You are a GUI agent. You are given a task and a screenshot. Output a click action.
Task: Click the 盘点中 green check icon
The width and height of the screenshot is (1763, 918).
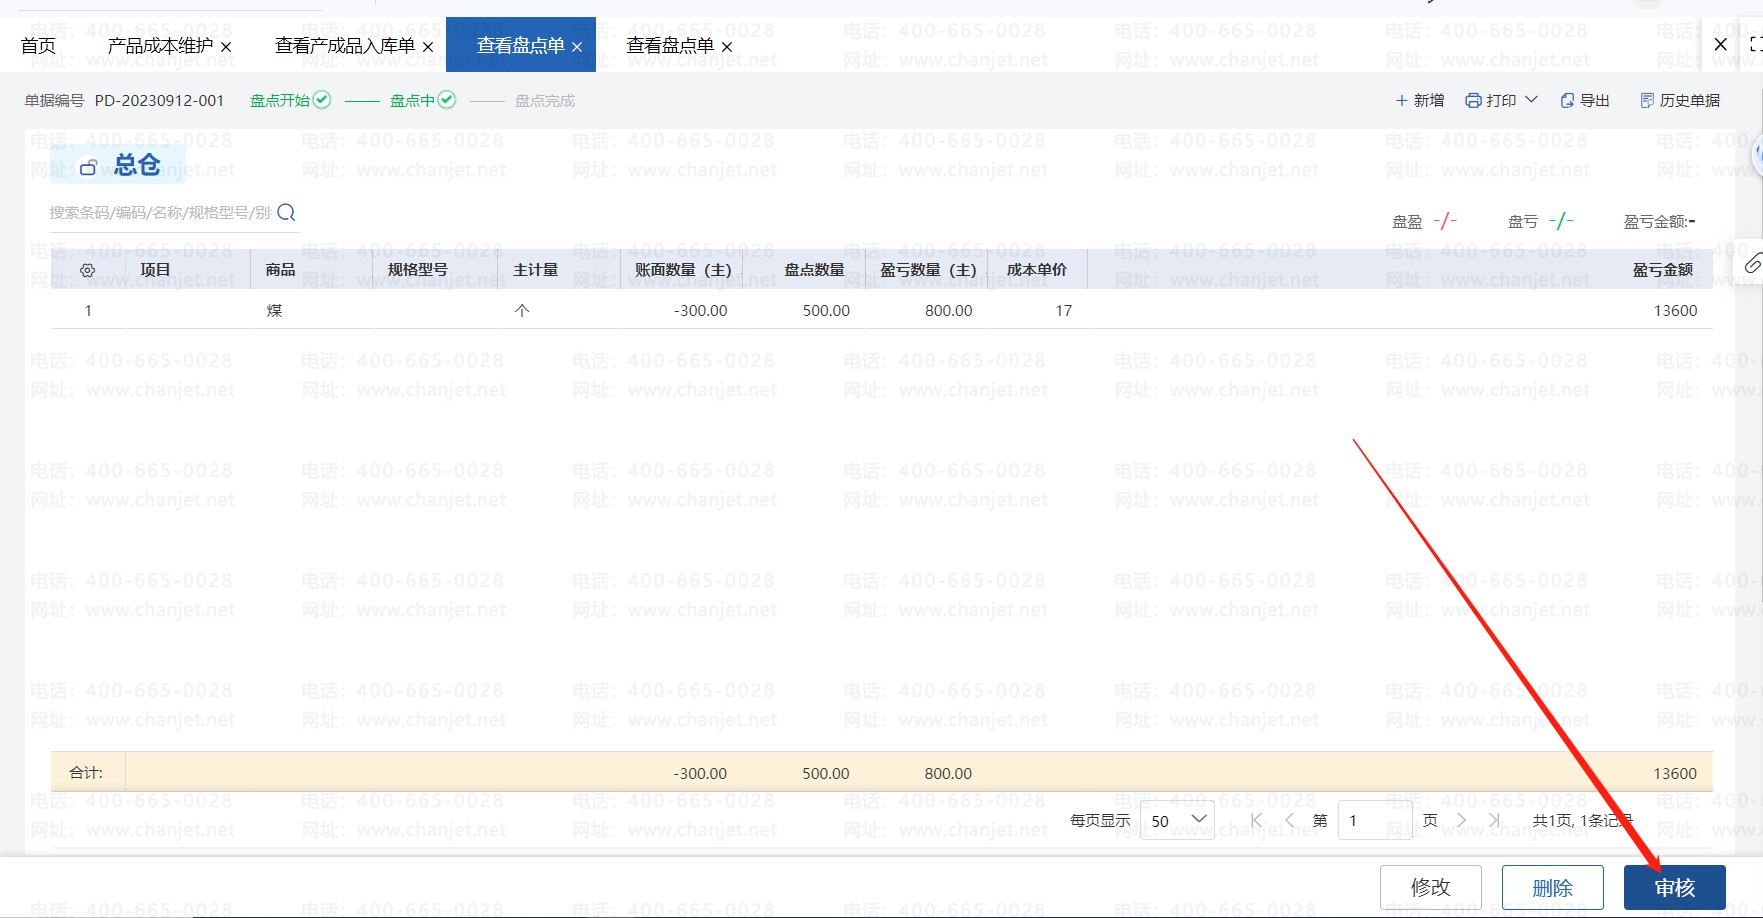tap(447, 100)
